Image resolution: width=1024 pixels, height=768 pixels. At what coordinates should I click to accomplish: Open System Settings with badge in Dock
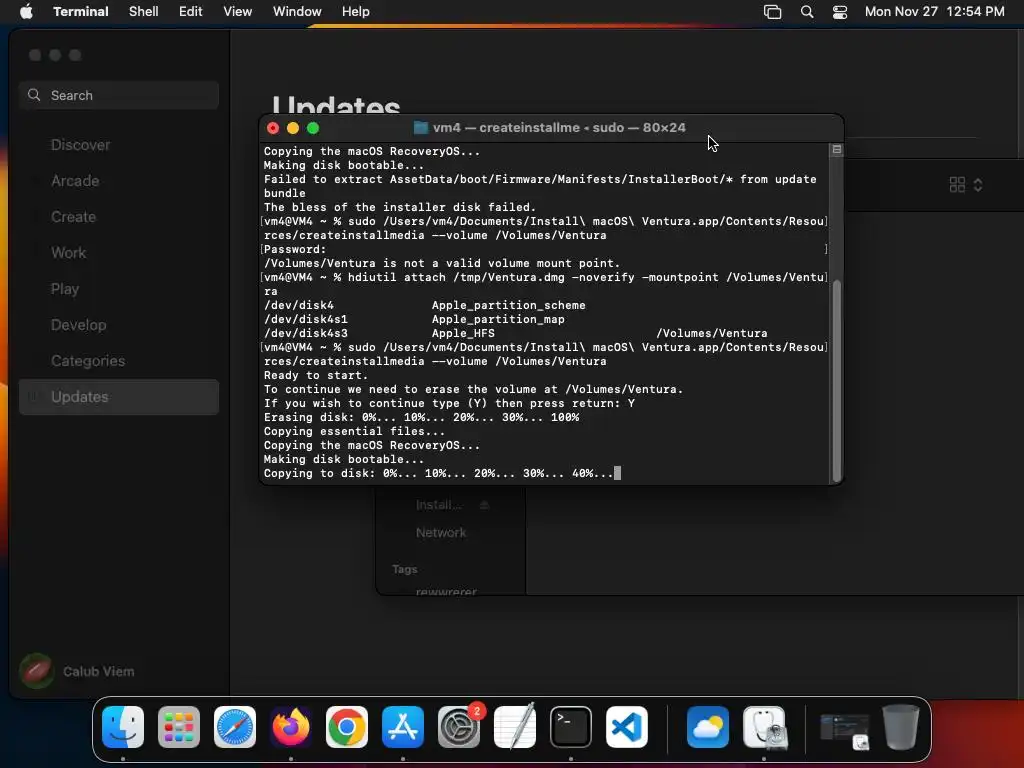pos(459,727)
